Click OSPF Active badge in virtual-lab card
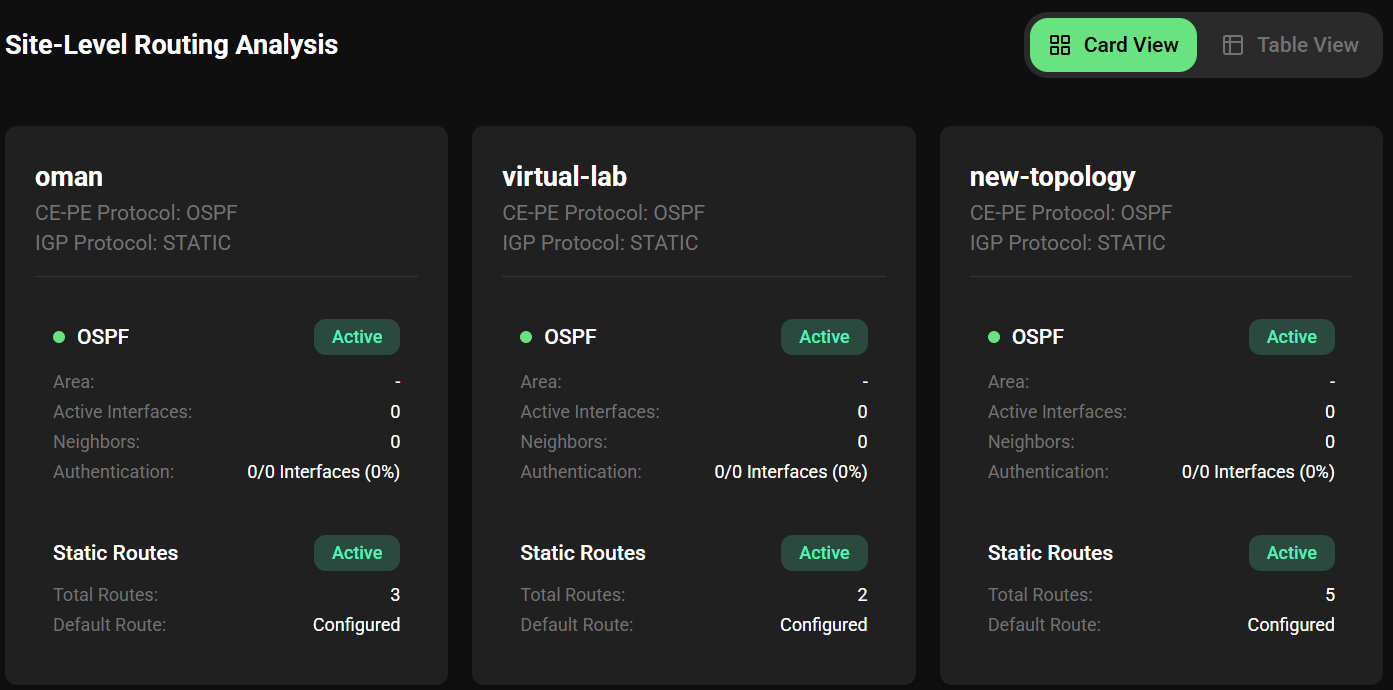Viewport: 1393px width, 690px height. [824, 337]
